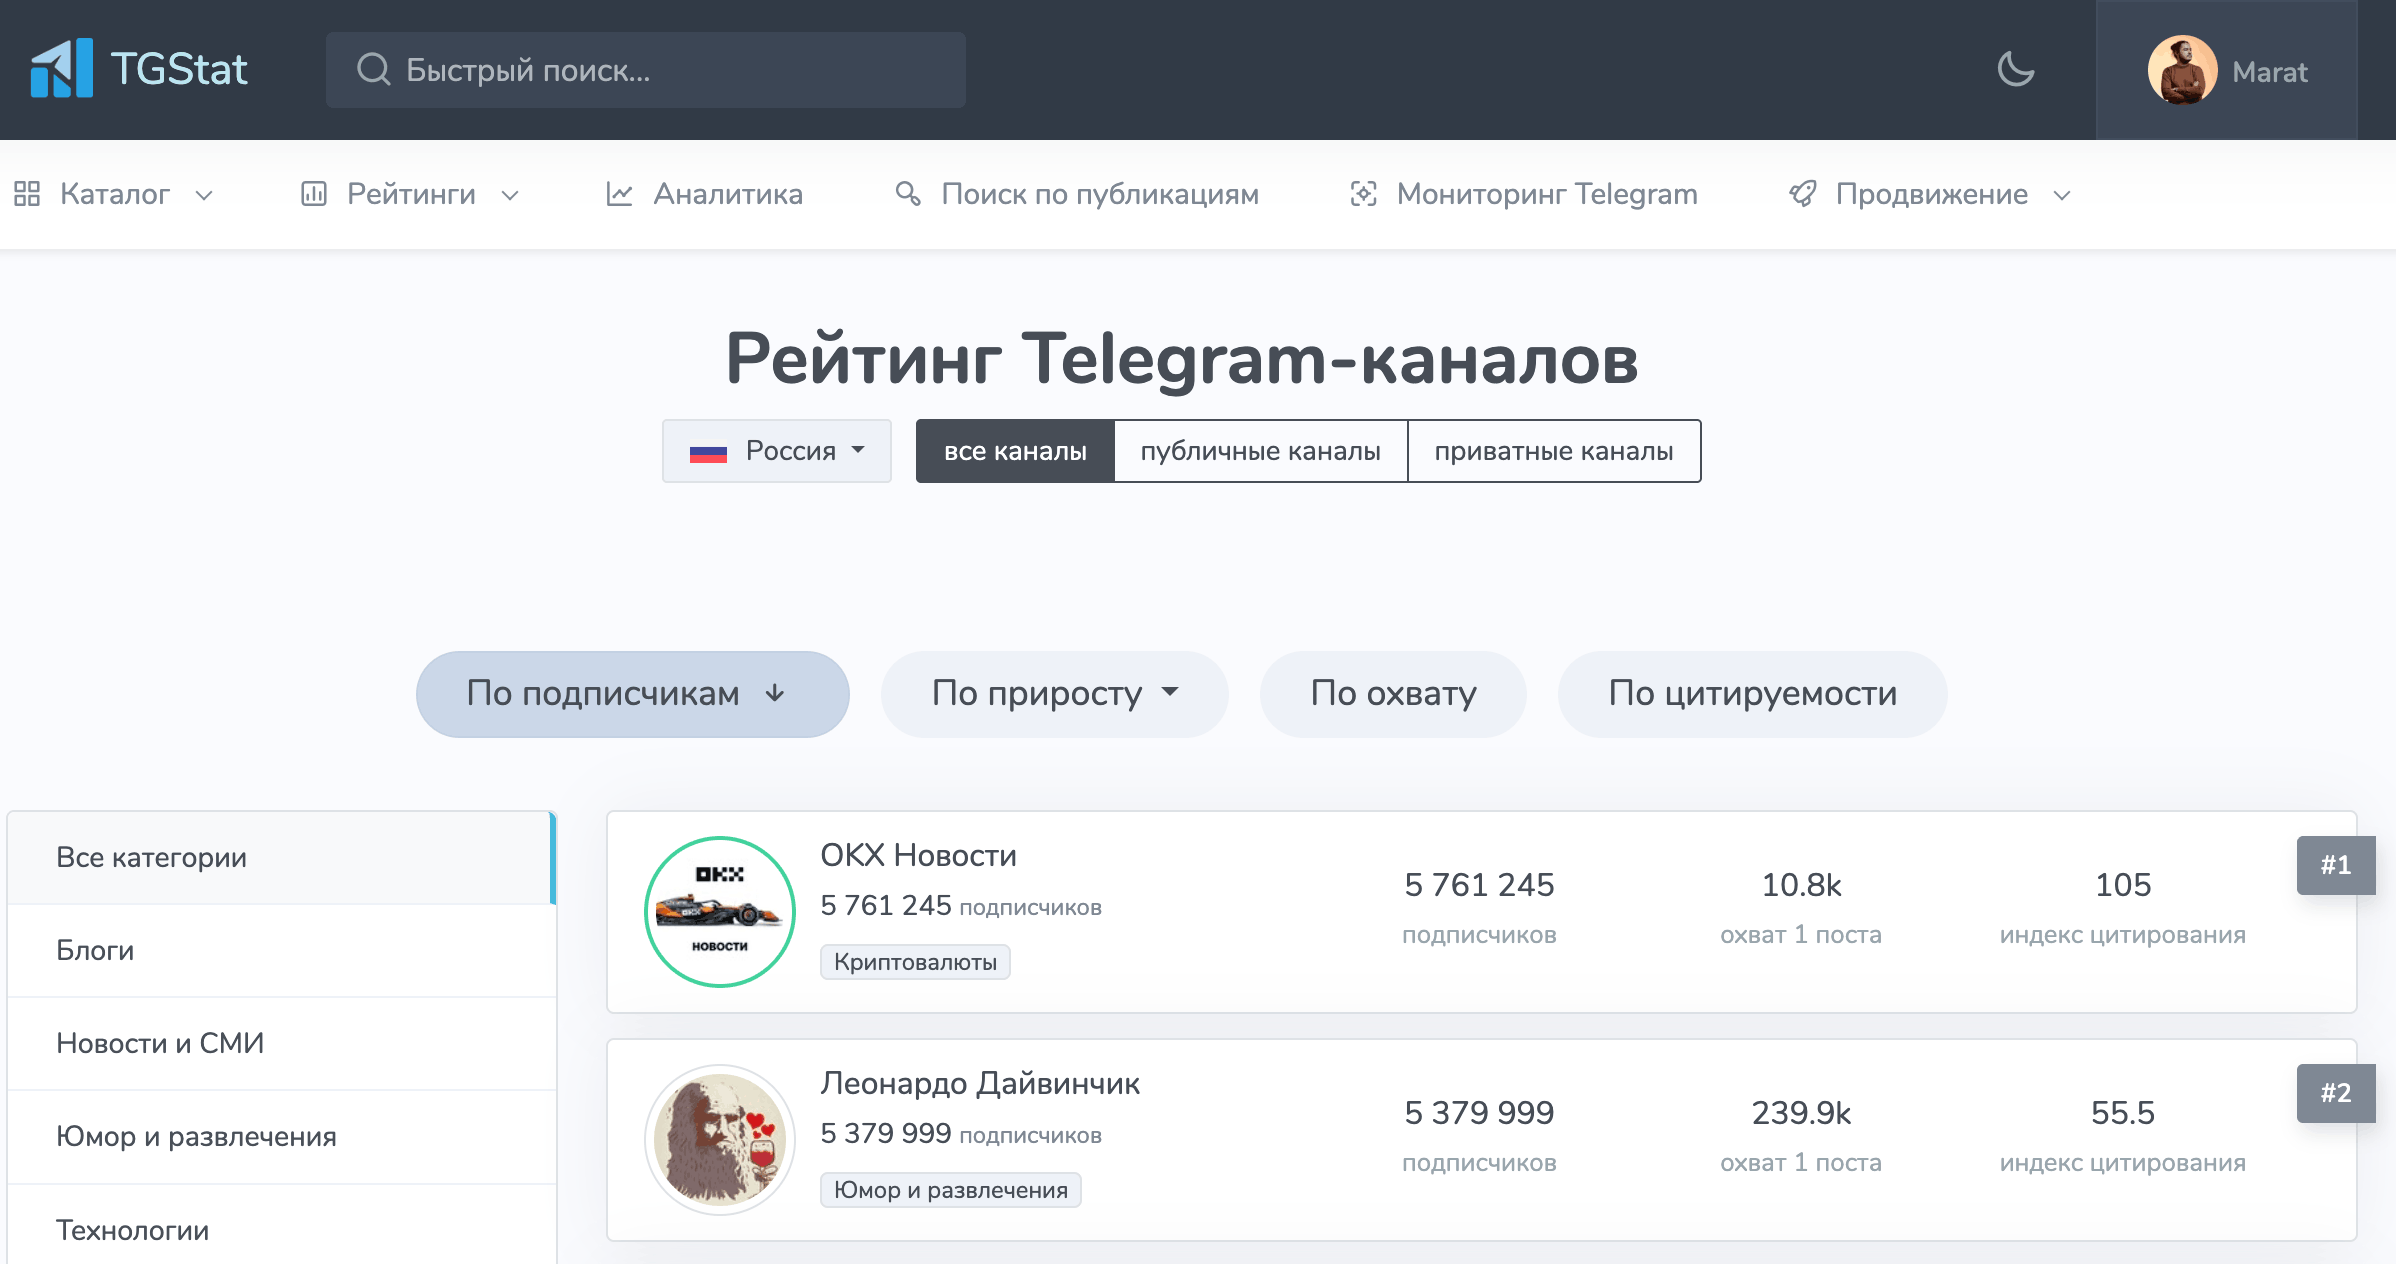Expand the Рейтинги menu chevron
2396x1264 pixels.
(x=510, y=195)
